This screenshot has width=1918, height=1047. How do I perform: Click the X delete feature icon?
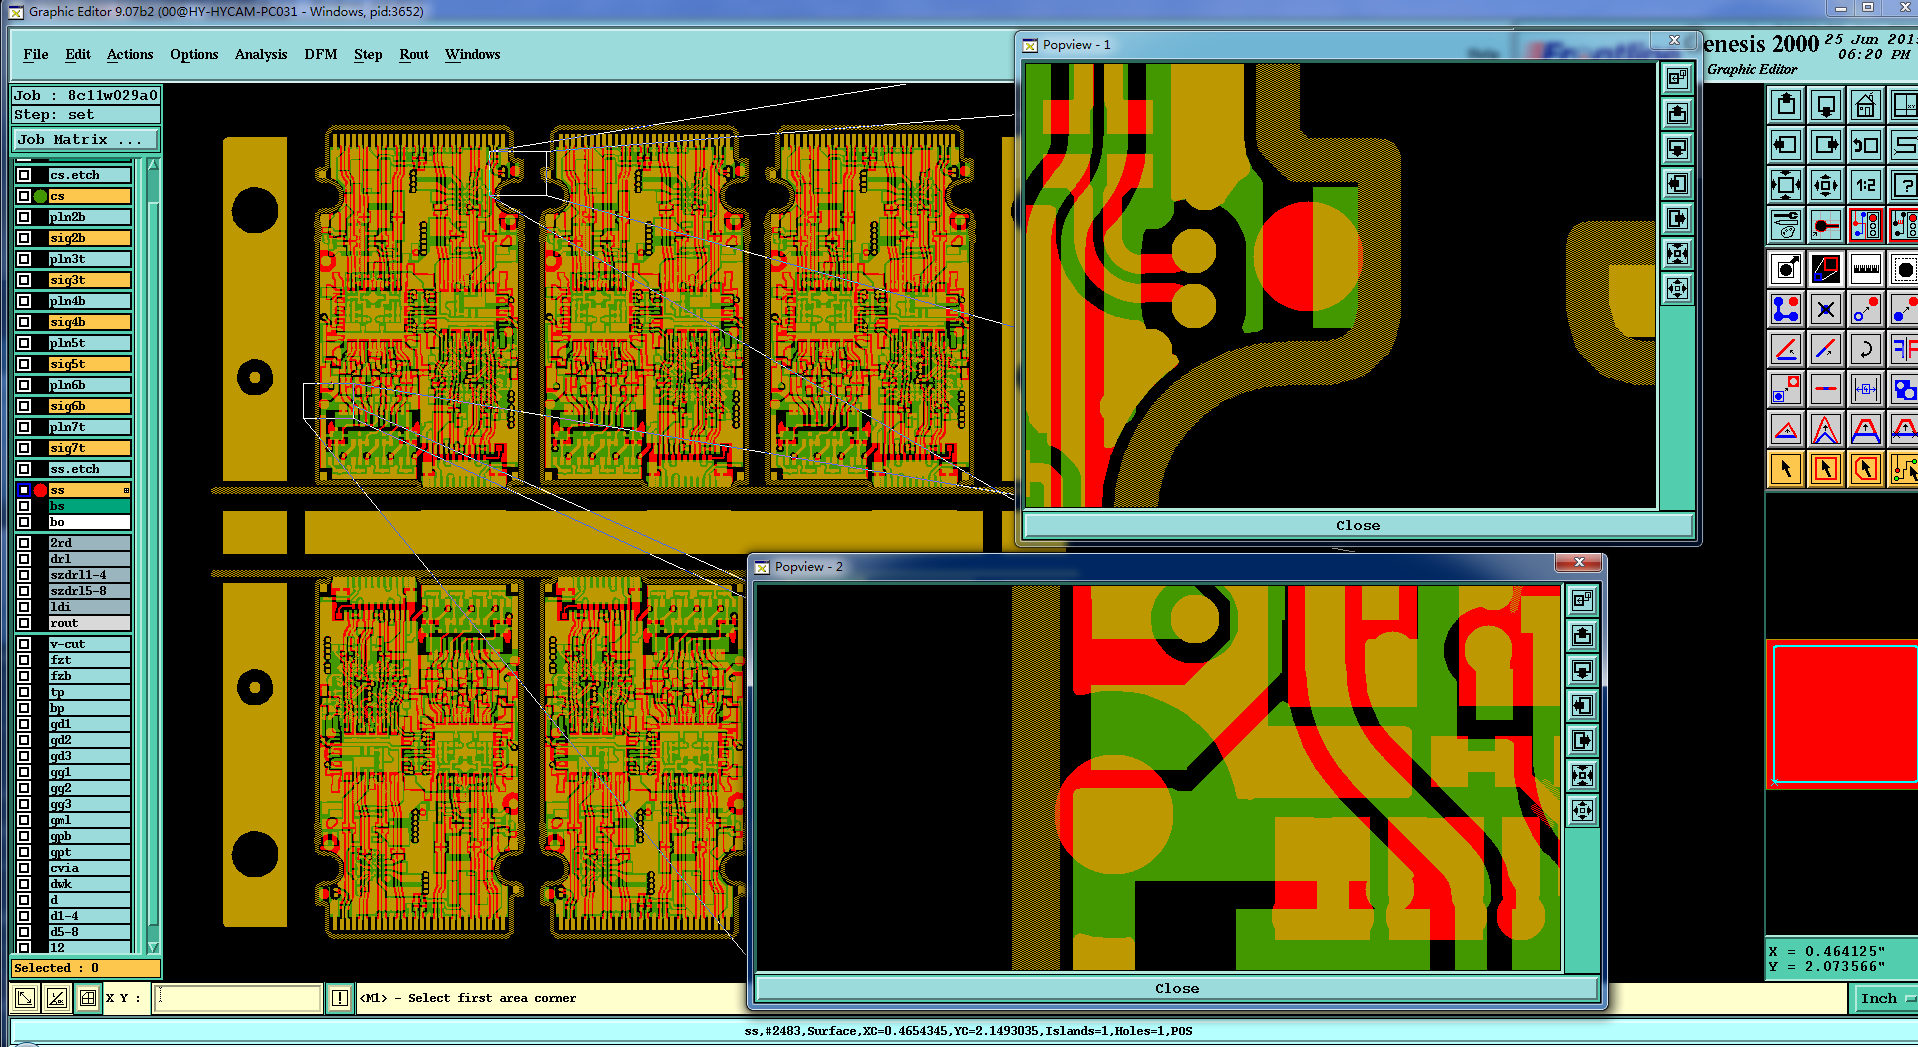pos(1826,309)
